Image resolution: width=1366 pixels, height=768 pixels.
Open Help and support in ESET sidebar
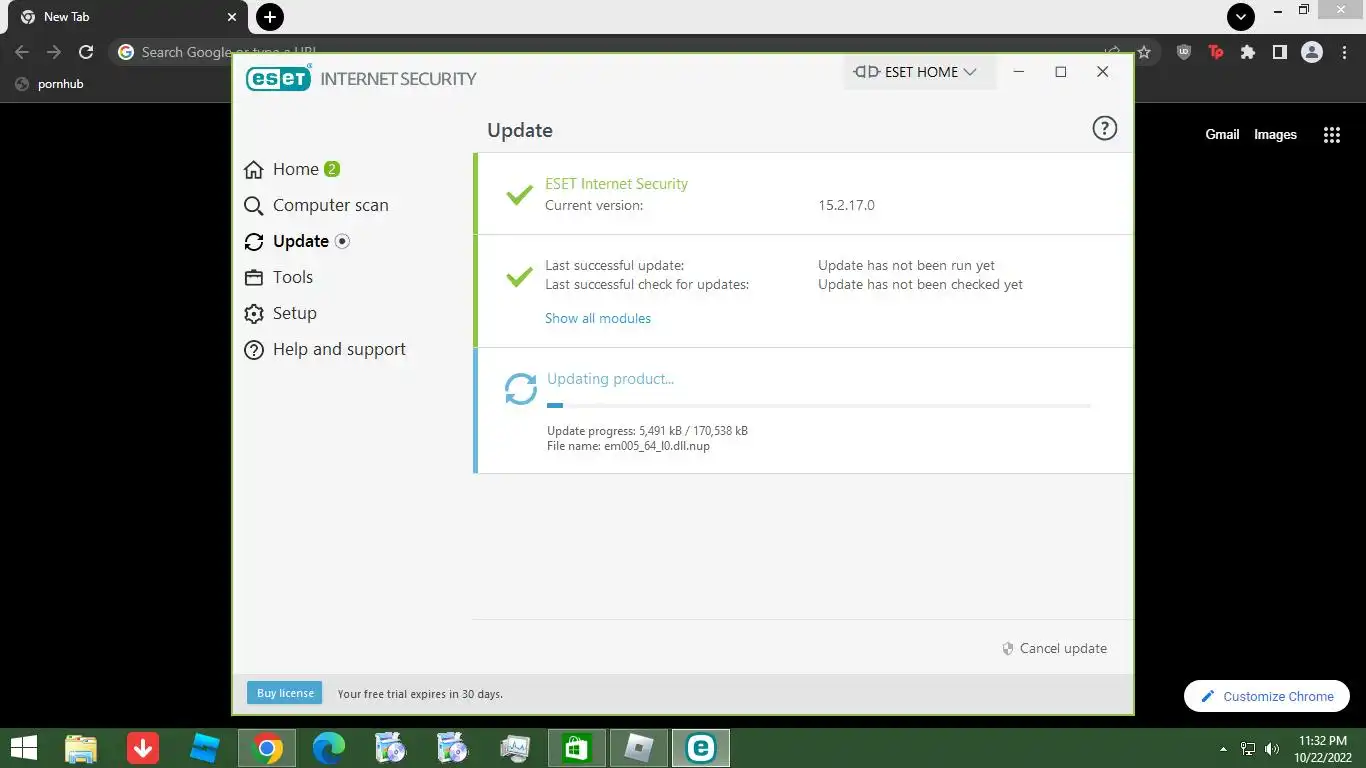[325, 350]
